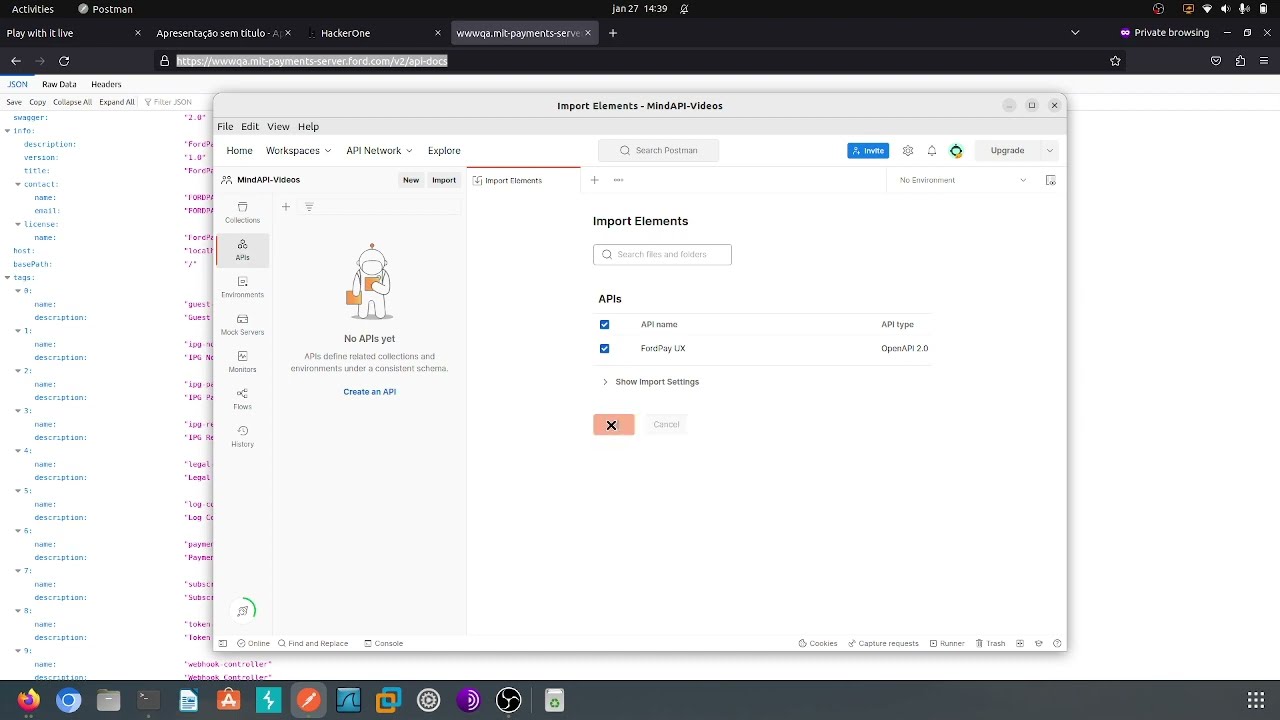Click Home in Postman header
Viewport: 1280px width, 720px height.
239,151
